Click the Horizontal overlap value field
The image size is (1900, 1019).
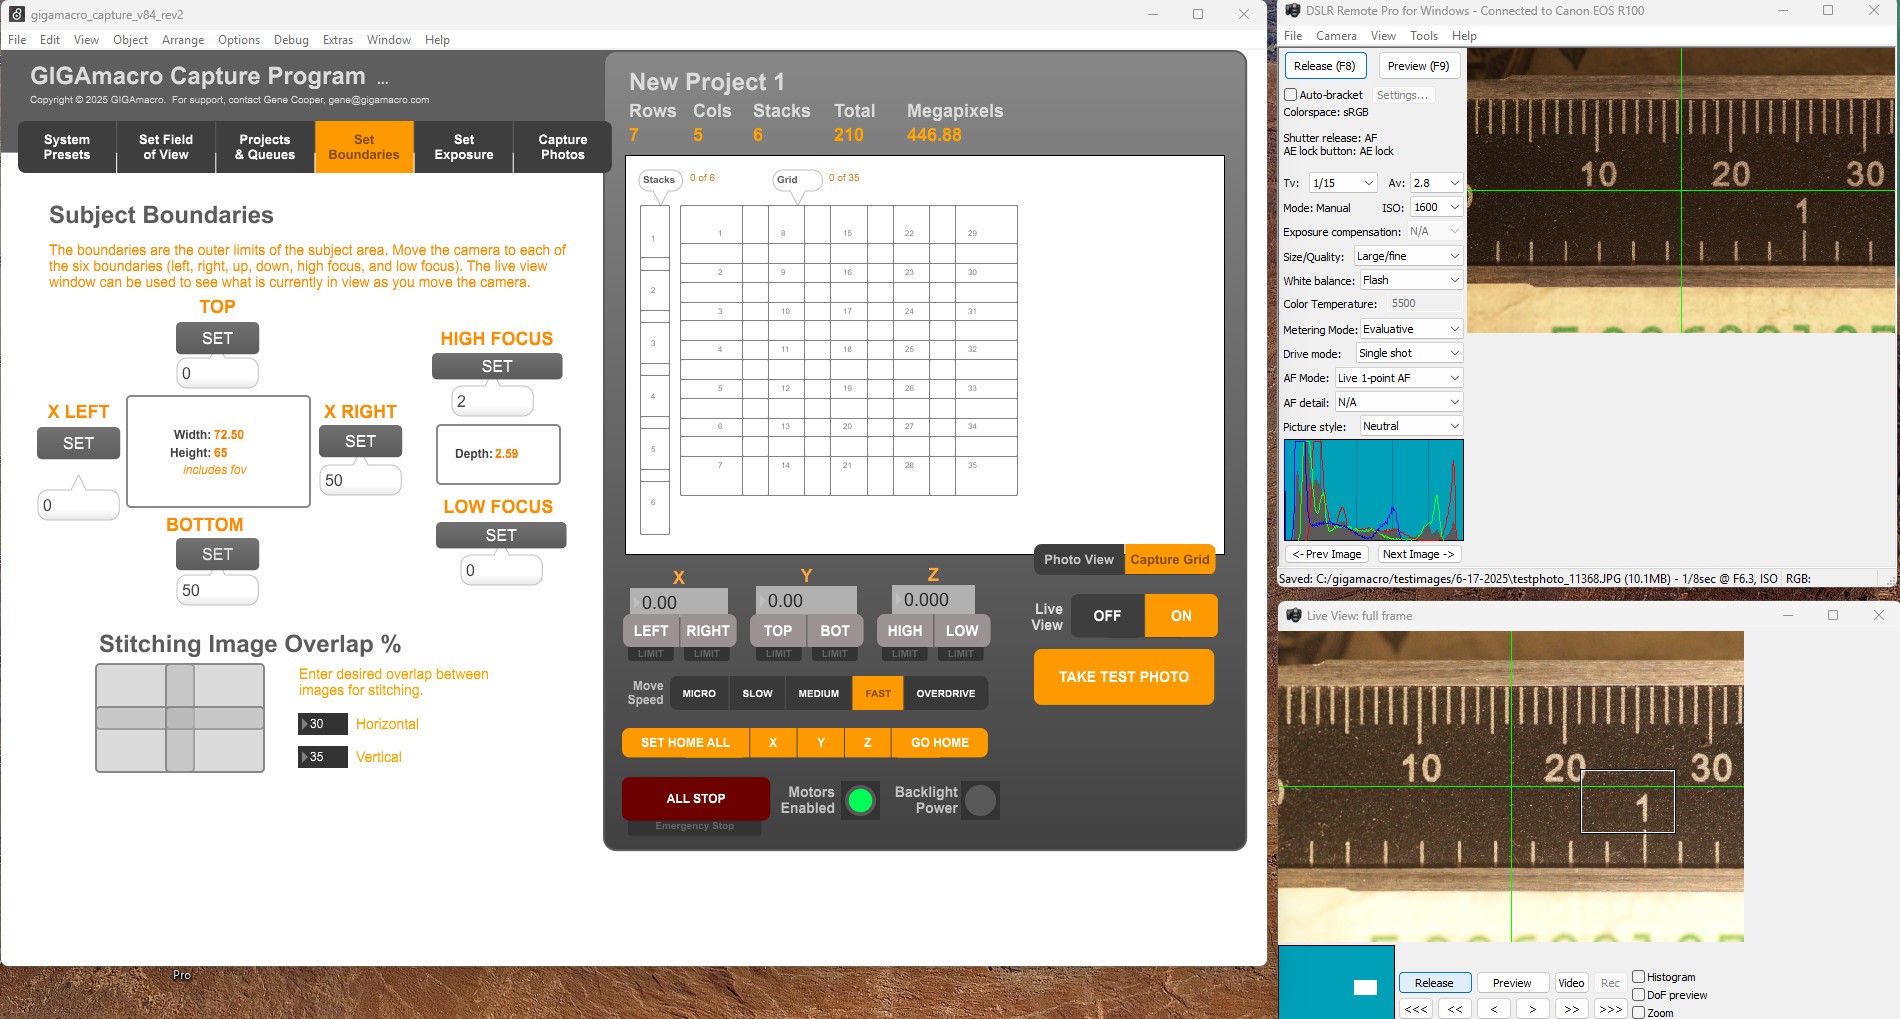[x=323, y=724]
